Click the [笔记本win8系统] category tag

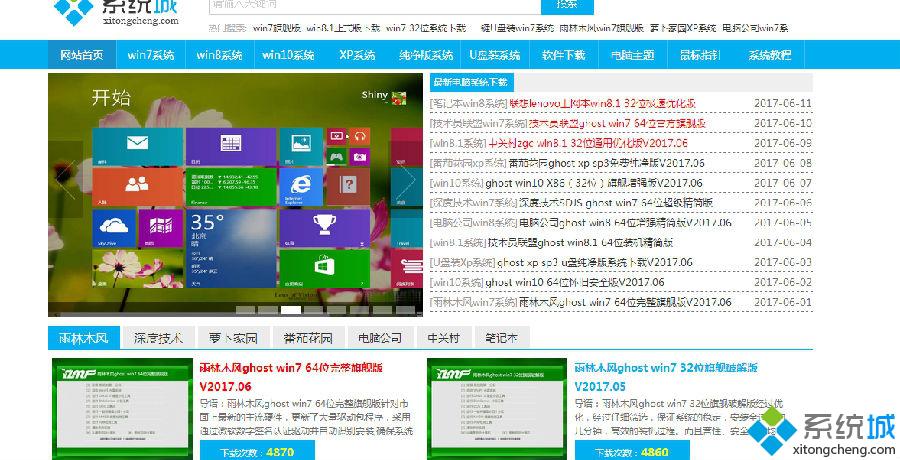(468, 103)
